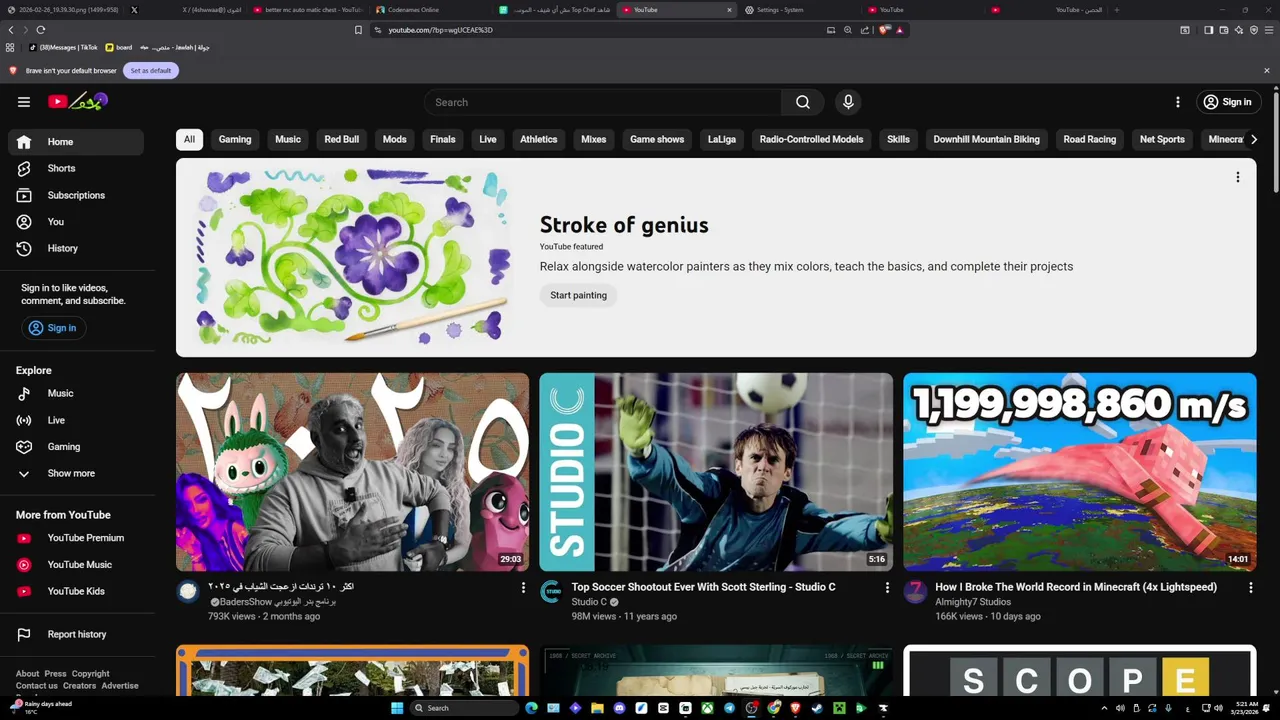The height and width of the screenshot is (720, 1280).
Task: Open the Copyright footer link
Action: pyautogui.click(x=91, y=674)
